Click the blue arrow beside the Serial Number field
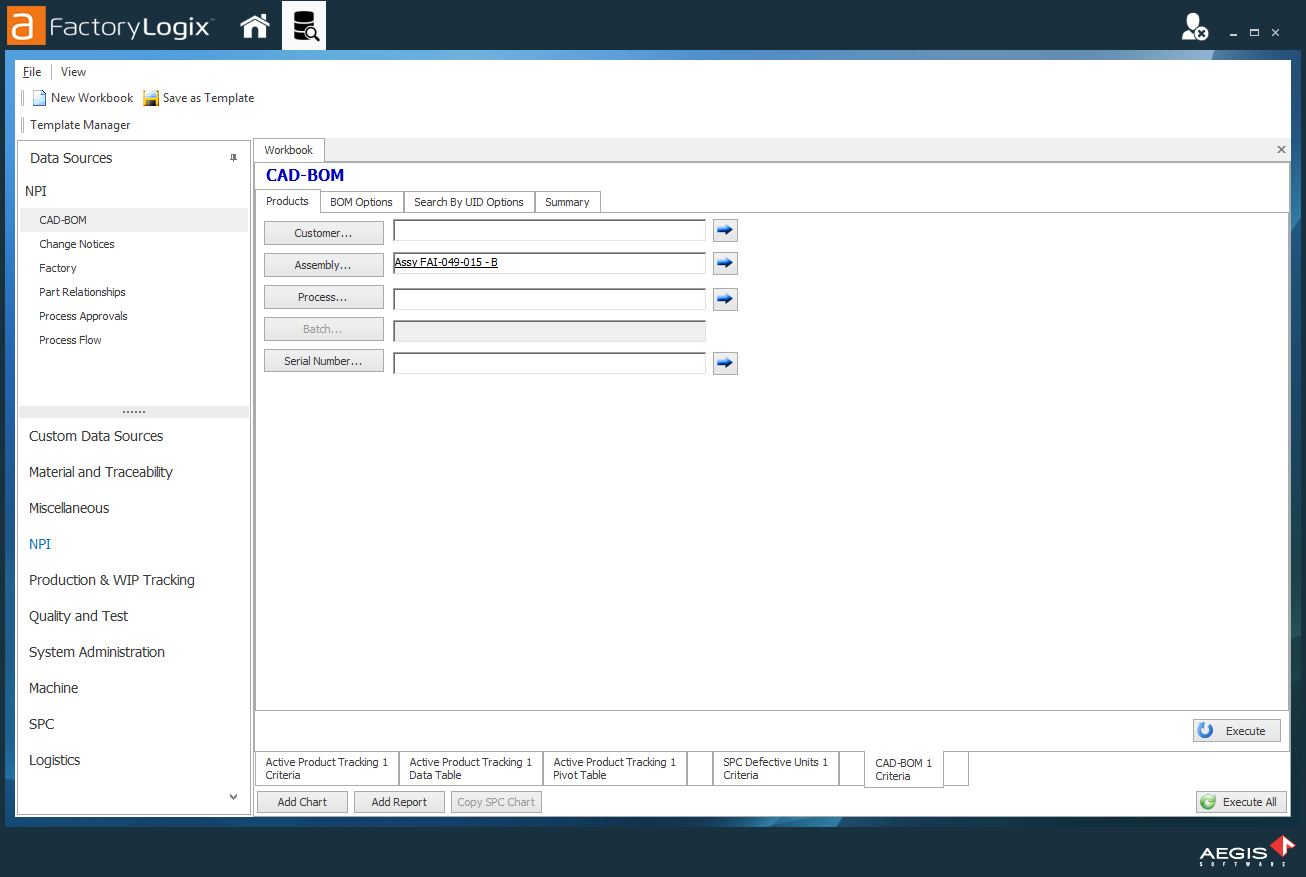This screenshot has width=1306, height=877. point(724,362)
